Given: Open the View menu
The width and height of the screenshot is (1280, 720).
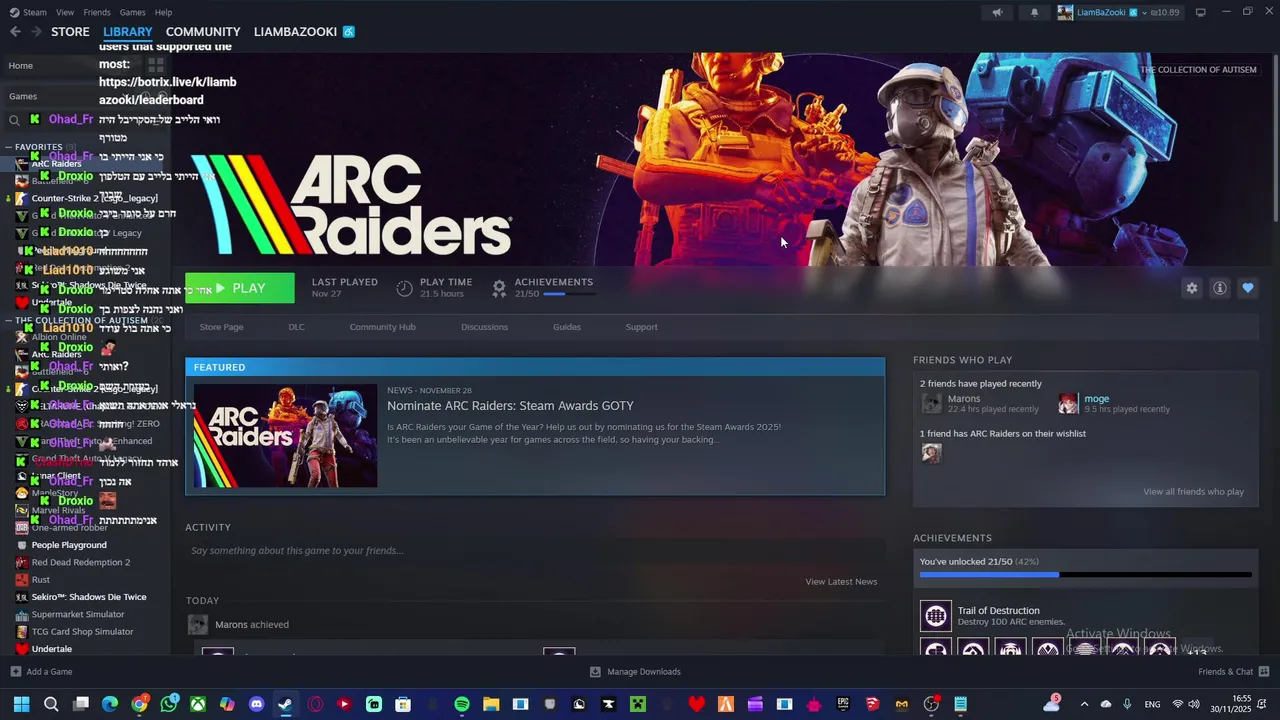Looking at the screenshot, I should (65, 12).
